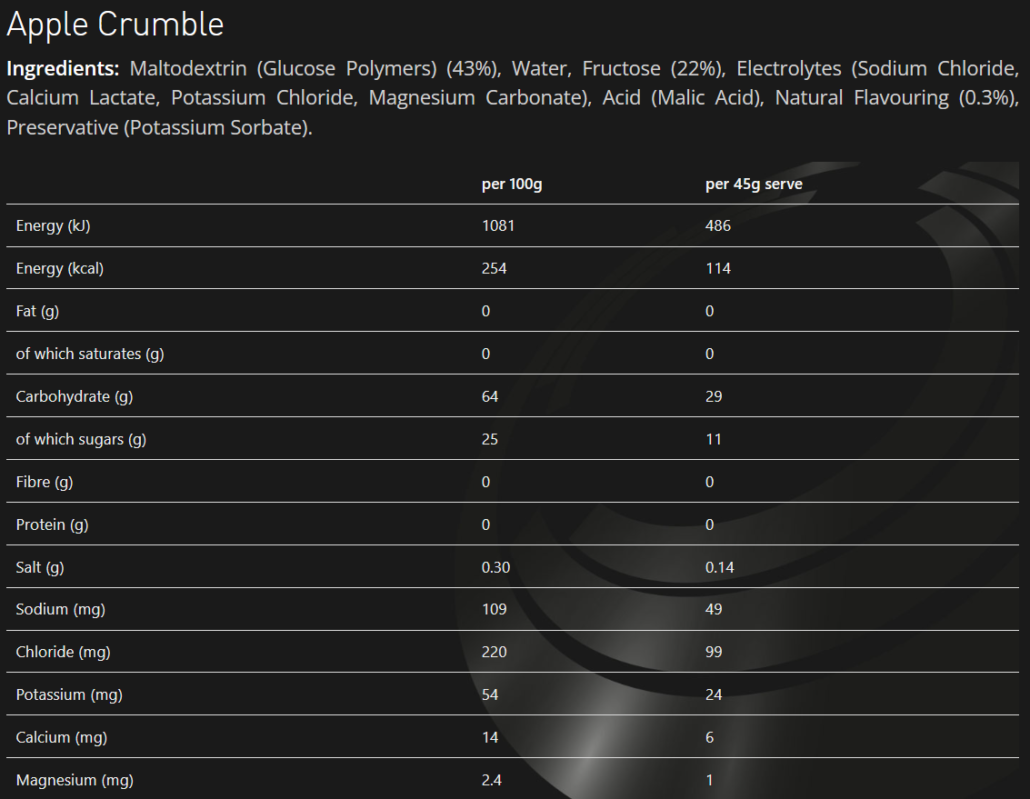Click the Energy (kJ) row label
This screenshot has width=1030, height=799.
53,226
